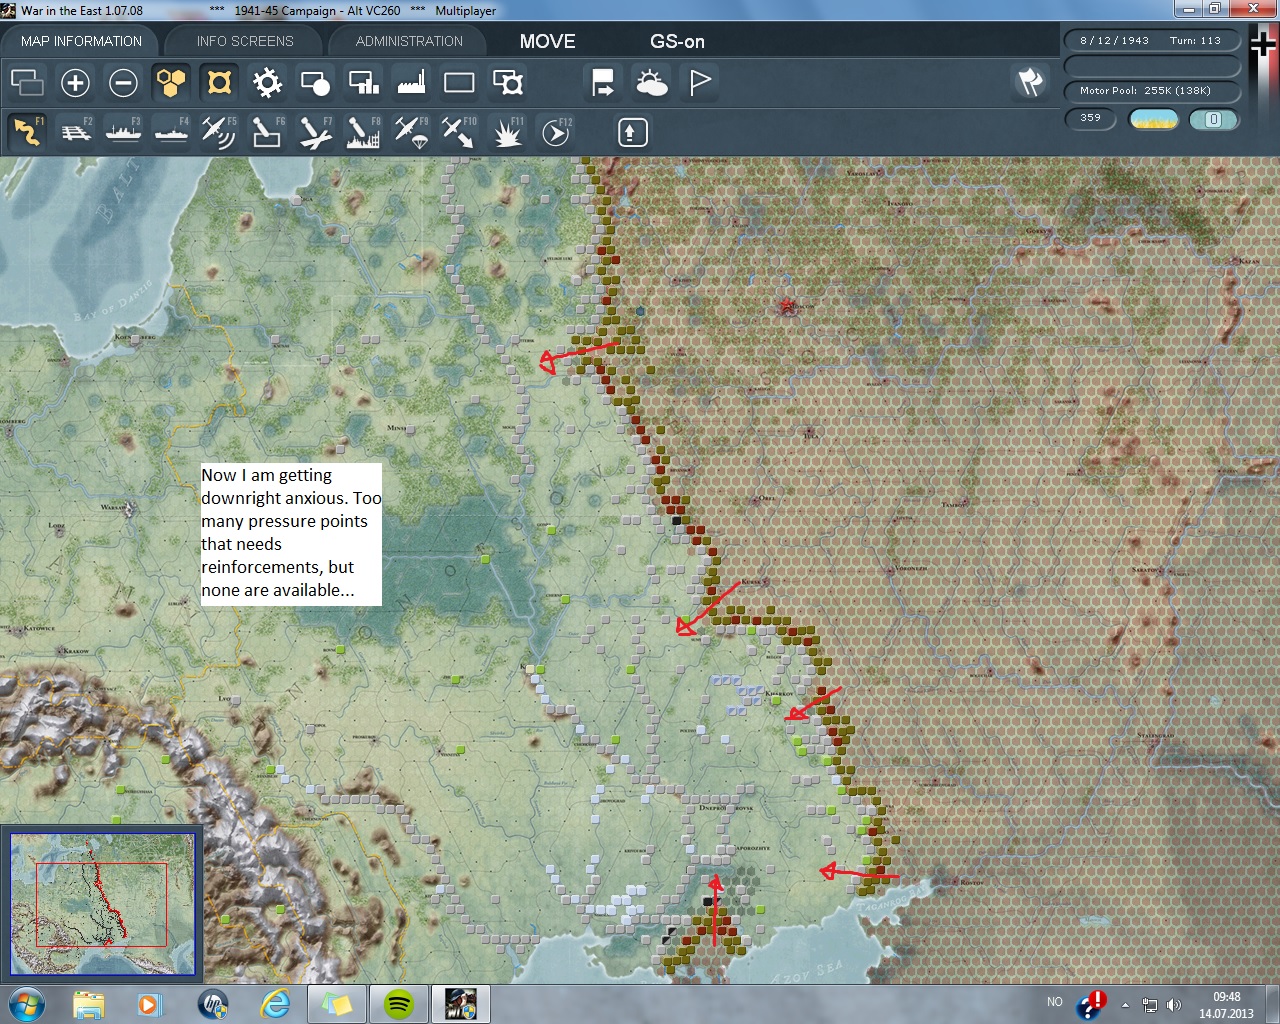This screenshot has width=1280, height=1024.
Task: Select F5 air recon mode
Action: tap(218, 132)
